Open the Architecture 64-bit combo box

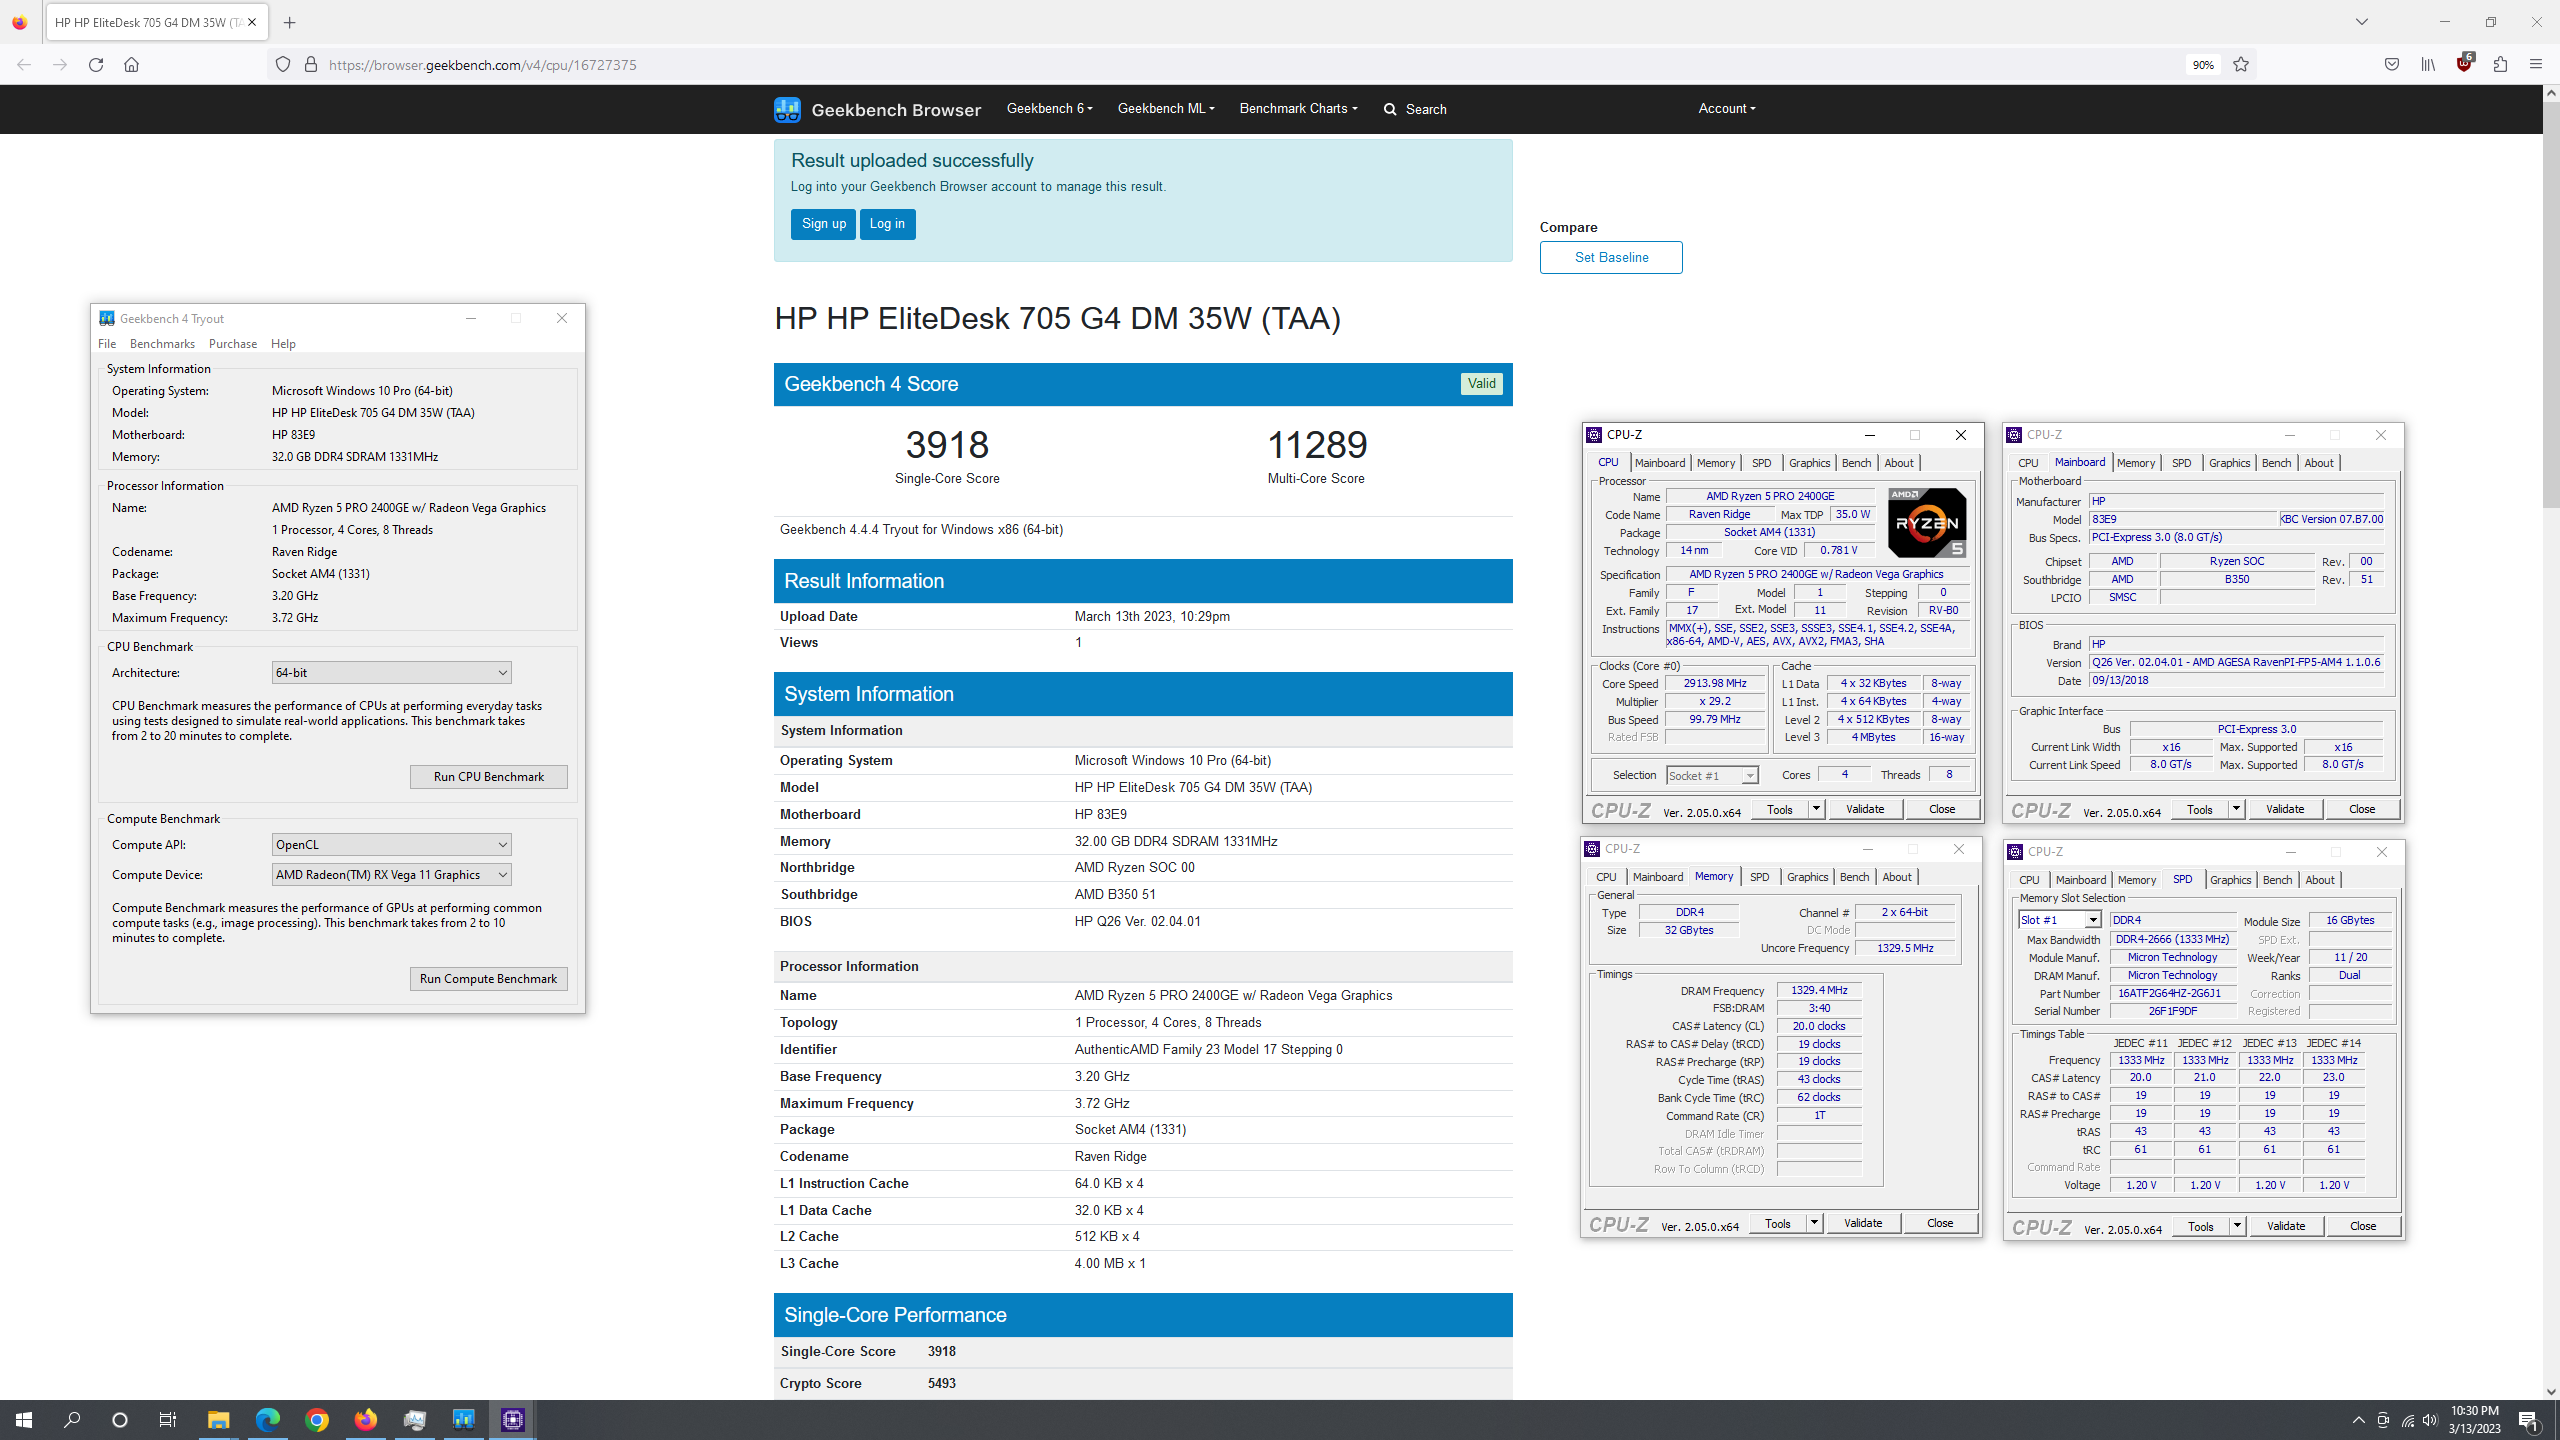point(391,673)
